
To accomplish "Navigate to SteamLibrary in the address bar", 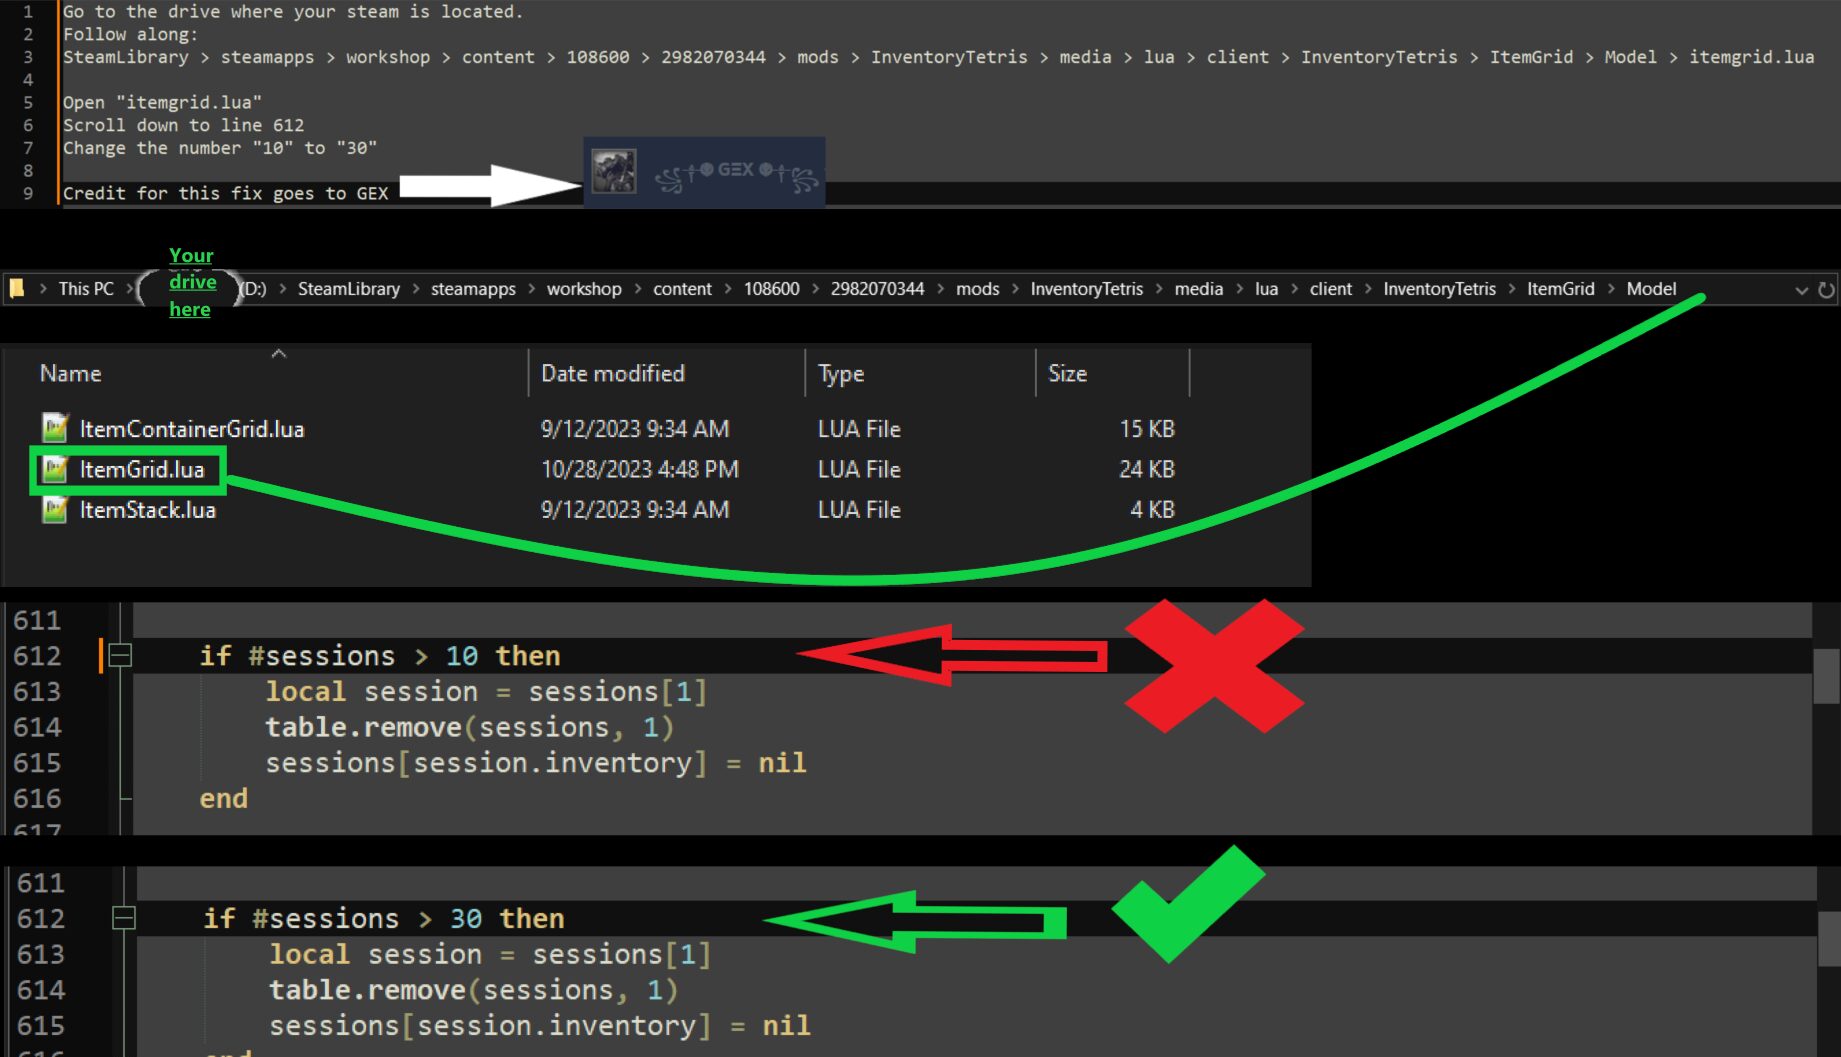I will tap(349, 289).
